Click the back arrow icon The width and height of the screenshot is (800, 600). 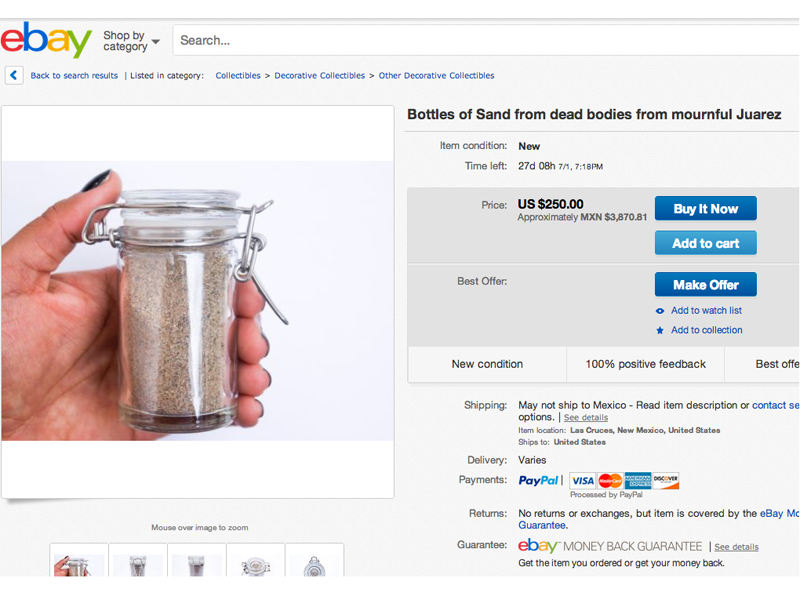14,75
